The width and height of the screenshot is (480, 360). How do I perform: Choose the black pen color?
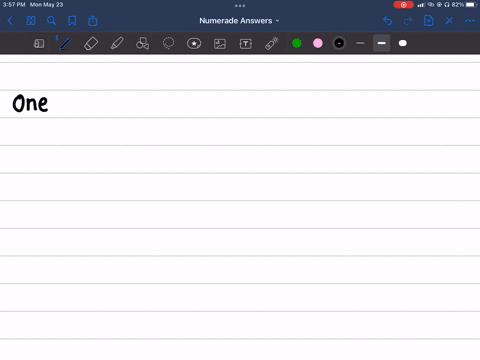[339, 43]
